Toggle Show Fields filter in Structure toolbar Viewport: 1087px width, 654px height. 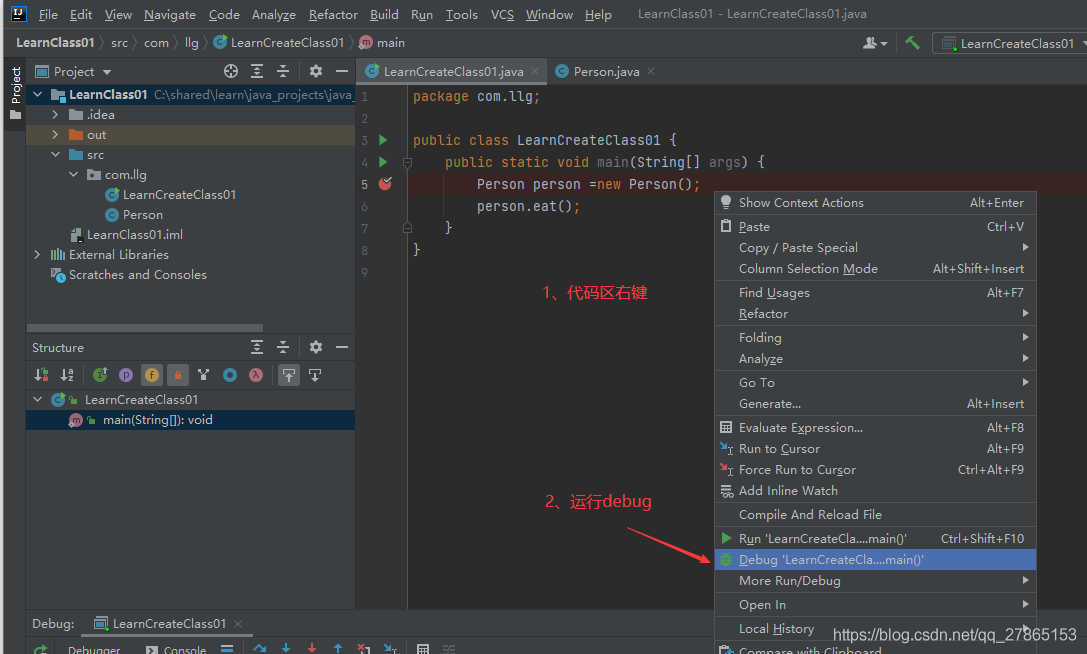click(152, 375)
